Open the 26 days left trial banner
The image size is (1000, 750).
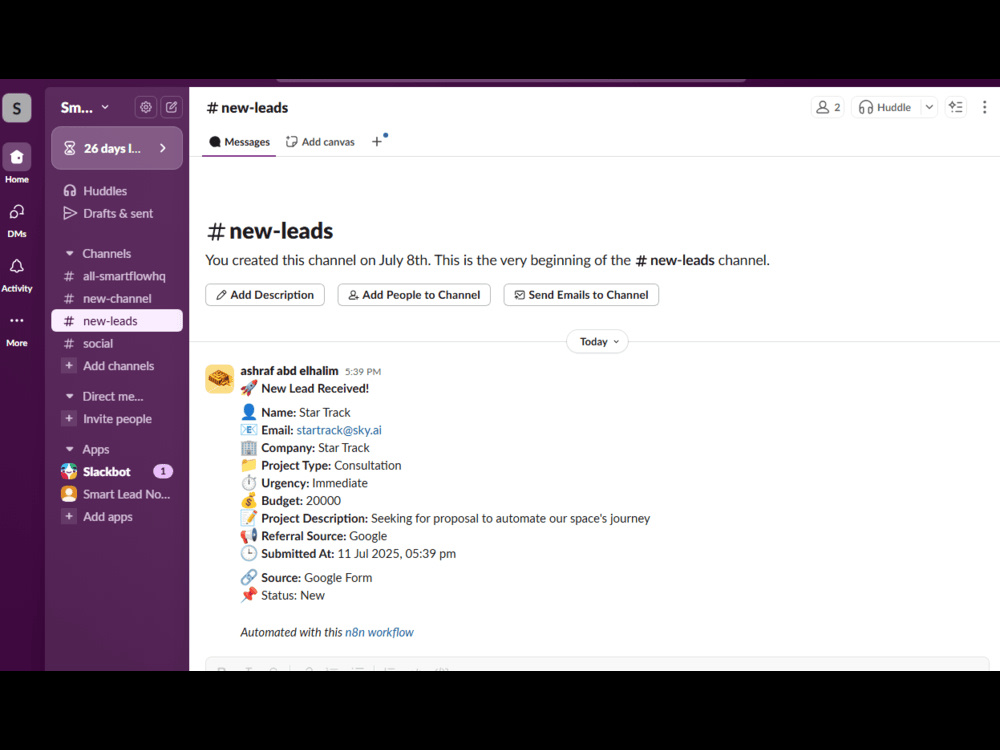(117, 148)
